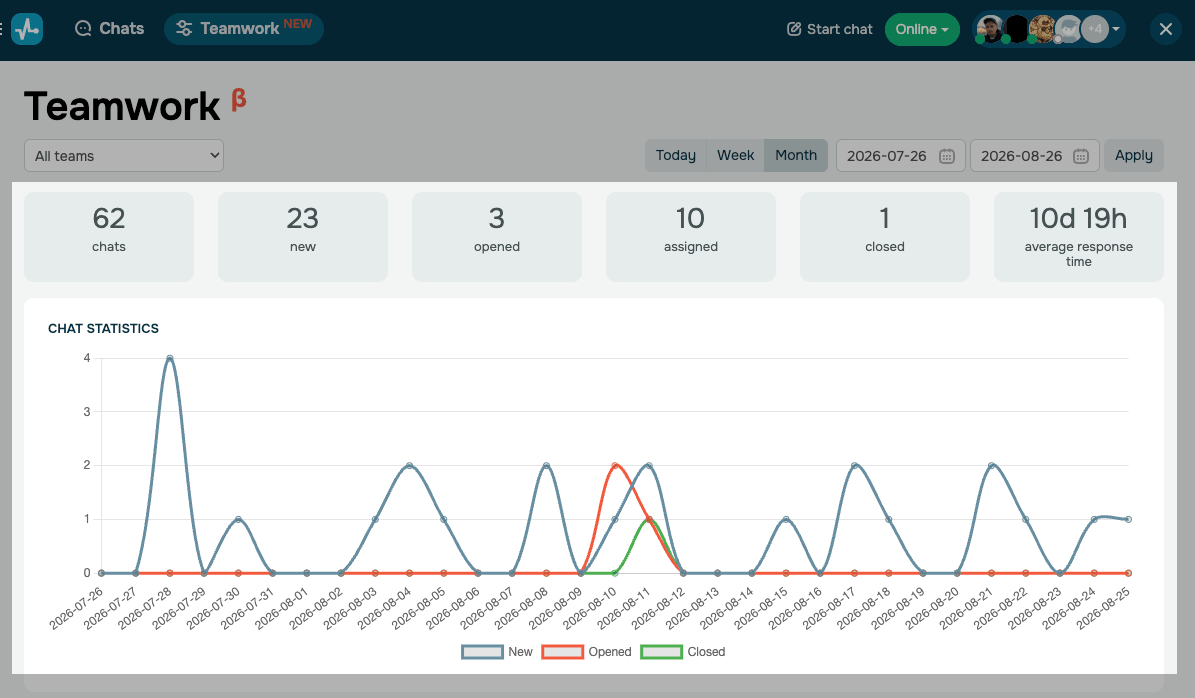Click the 2026-08-10 axis label
Viewport: 1195px width, 698px height.
pos(590,609)
